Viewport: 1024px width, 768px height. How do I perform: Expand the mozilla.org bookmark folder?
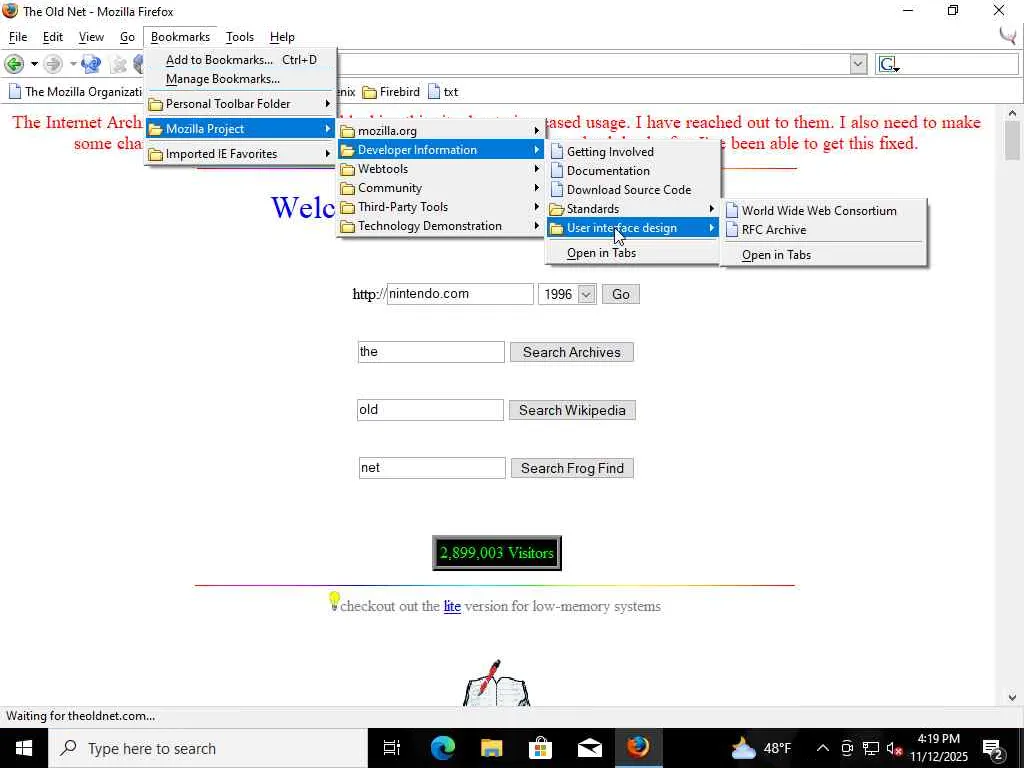coord(441,131)
